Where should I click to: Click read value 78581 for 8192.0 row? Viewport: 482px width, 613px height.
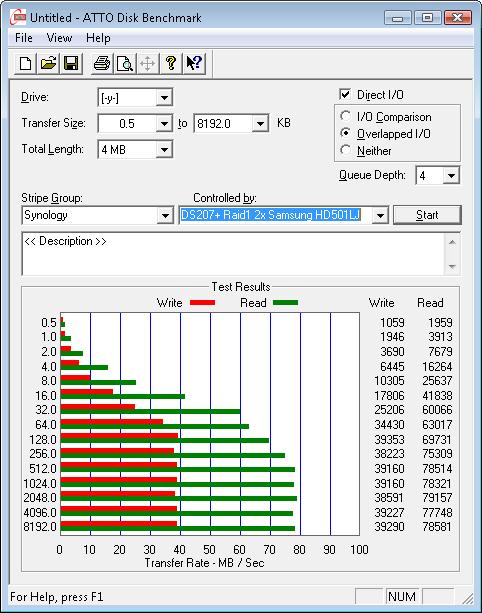(437, 527)
